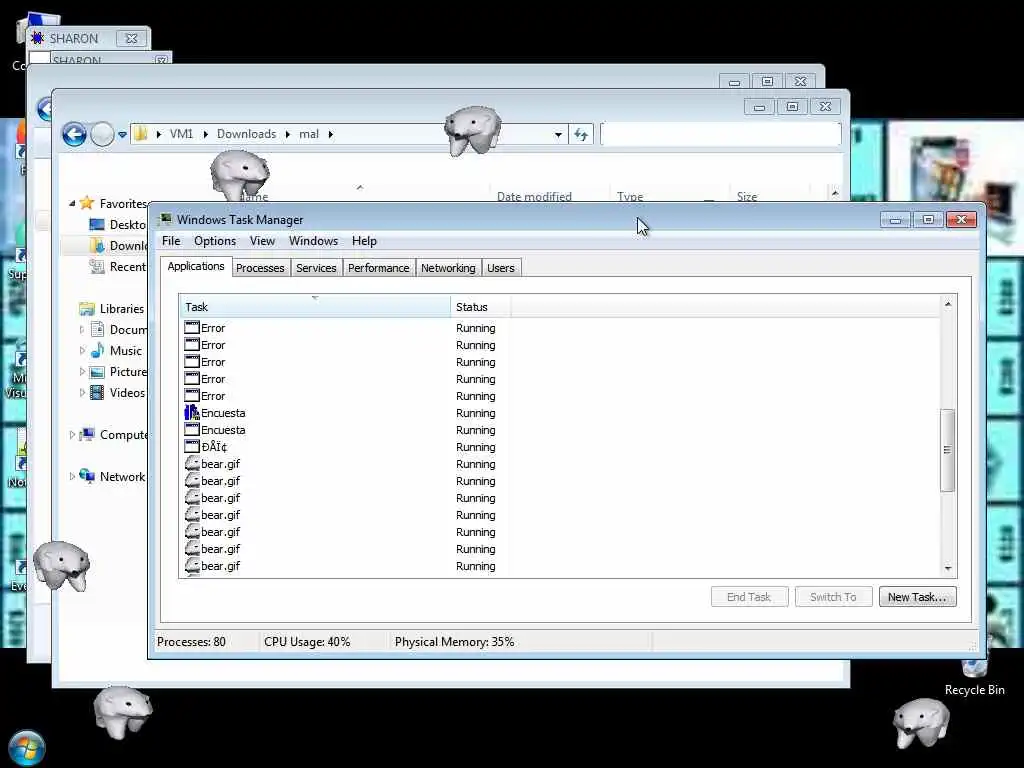Open the recent pages dropdown arrow

122,135
